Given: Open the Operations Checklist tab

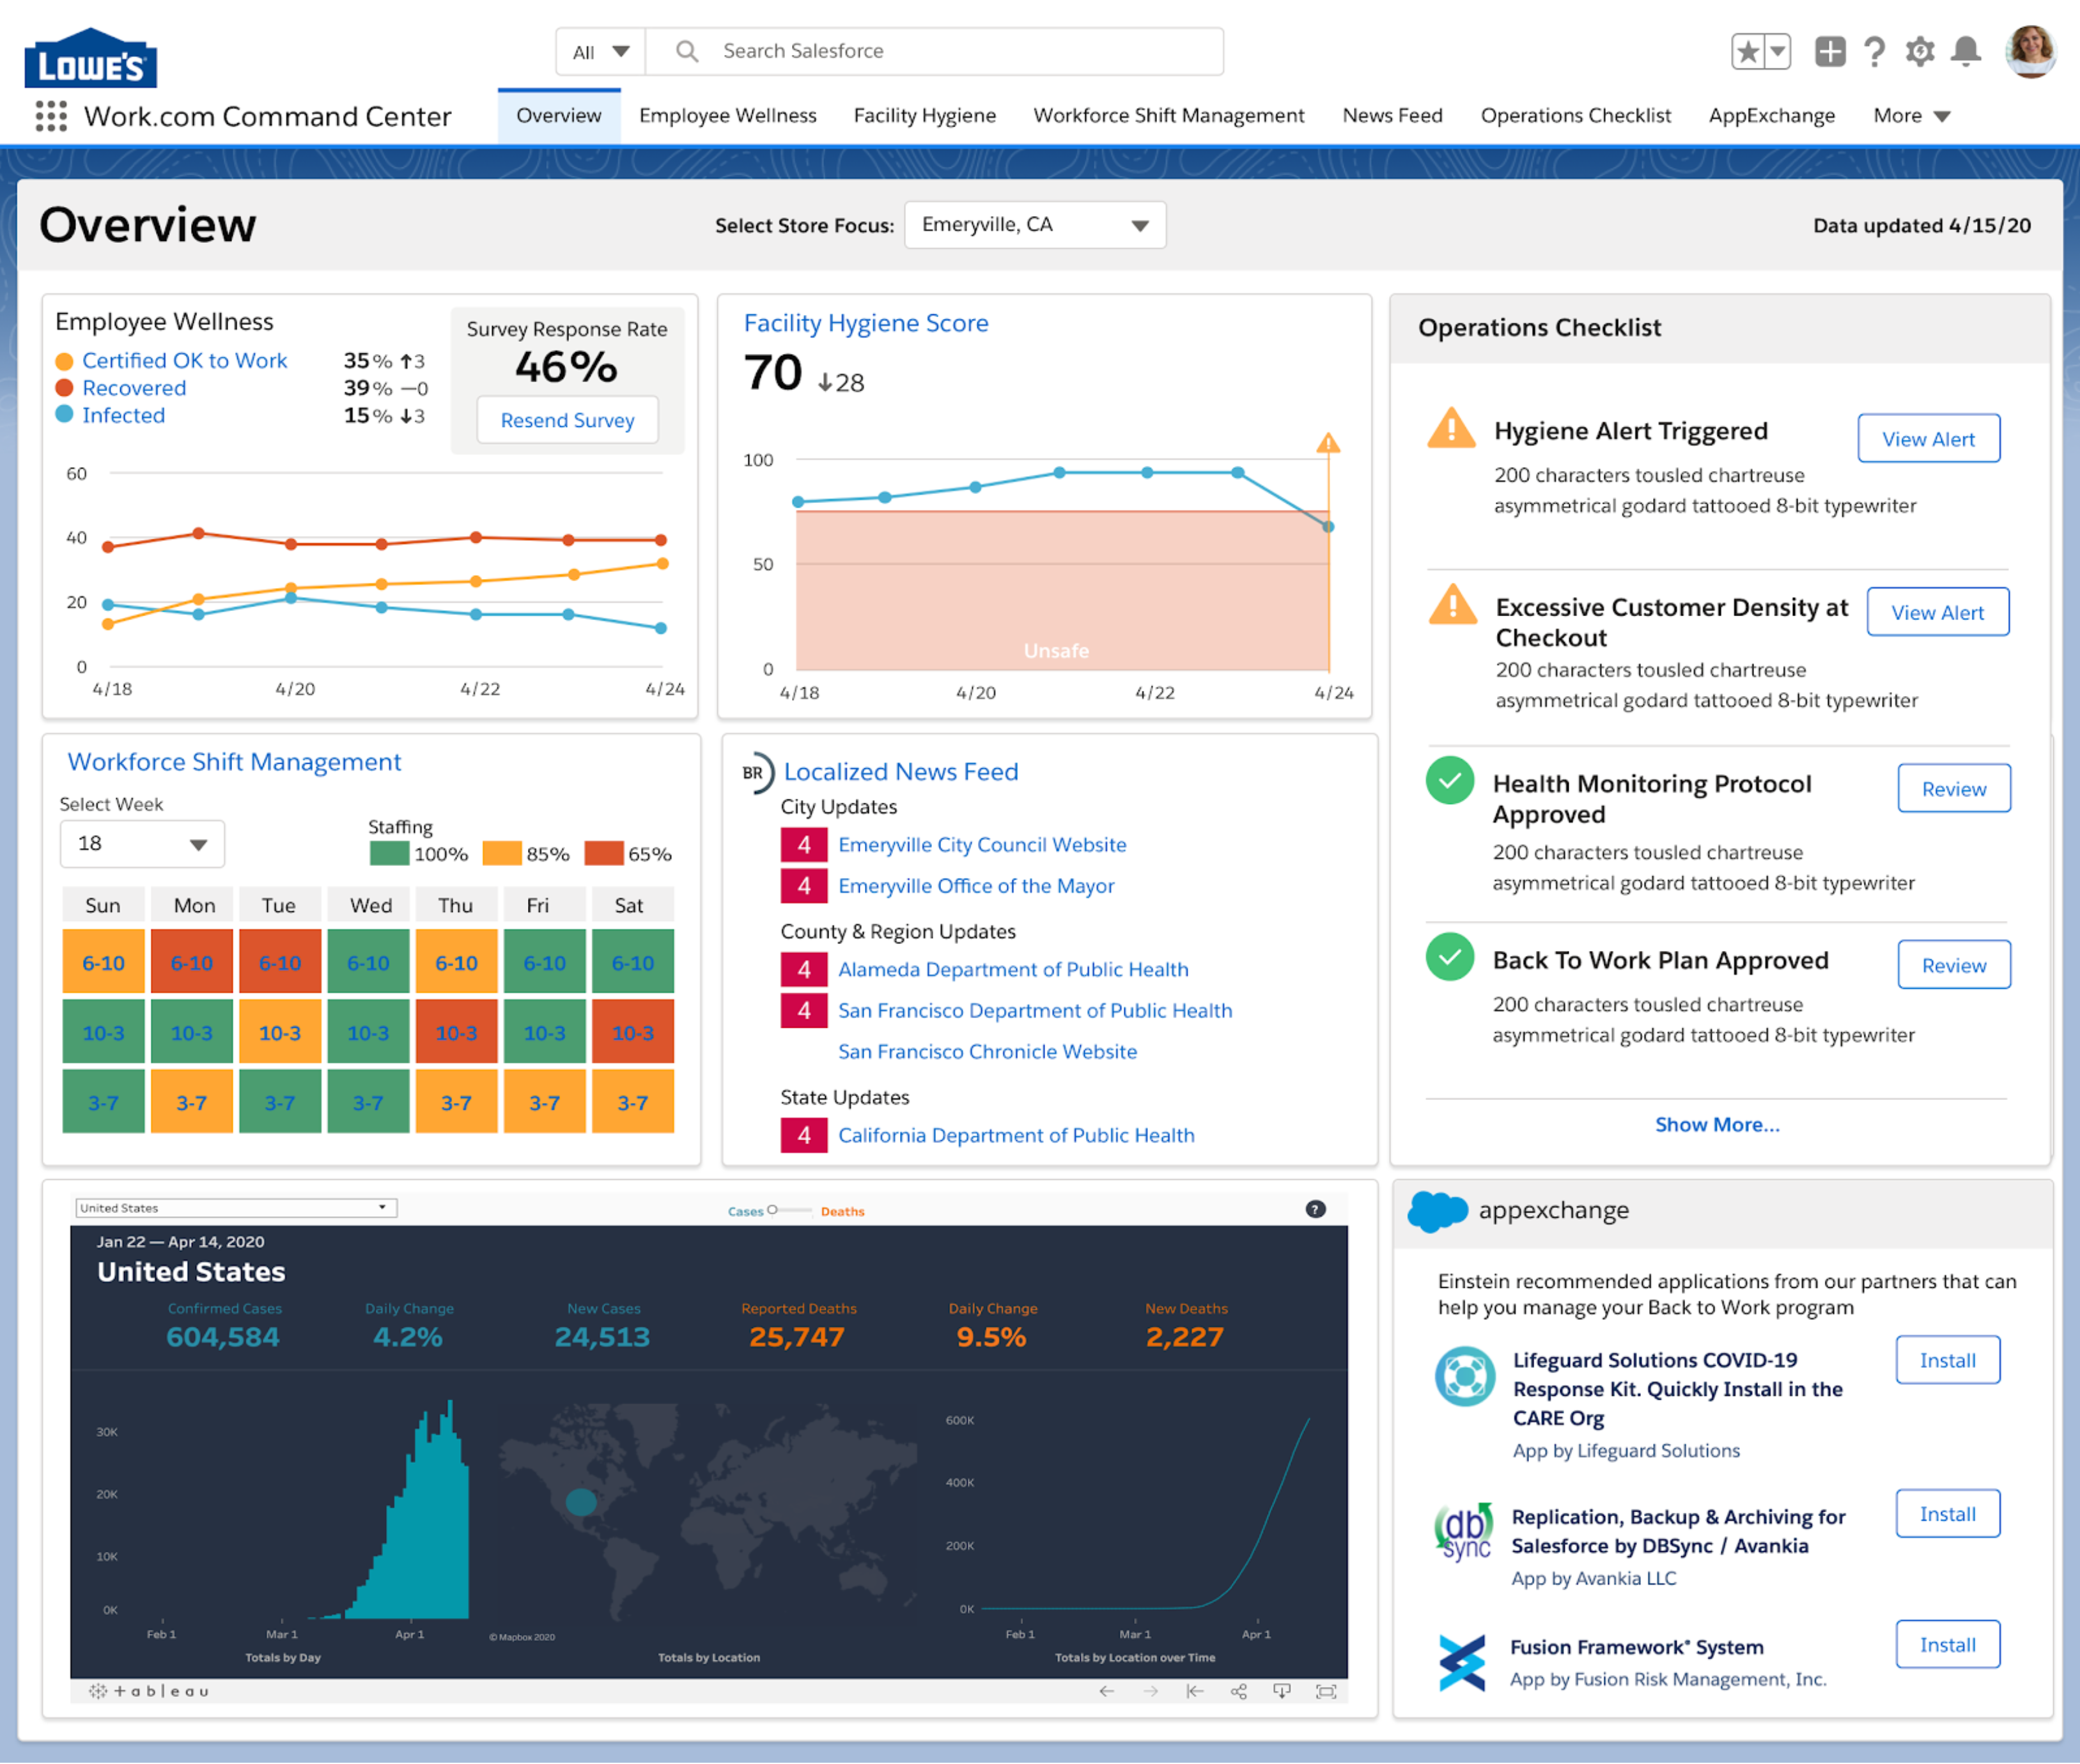Looking at the screenshot, I should click(x=1576, y=115).
